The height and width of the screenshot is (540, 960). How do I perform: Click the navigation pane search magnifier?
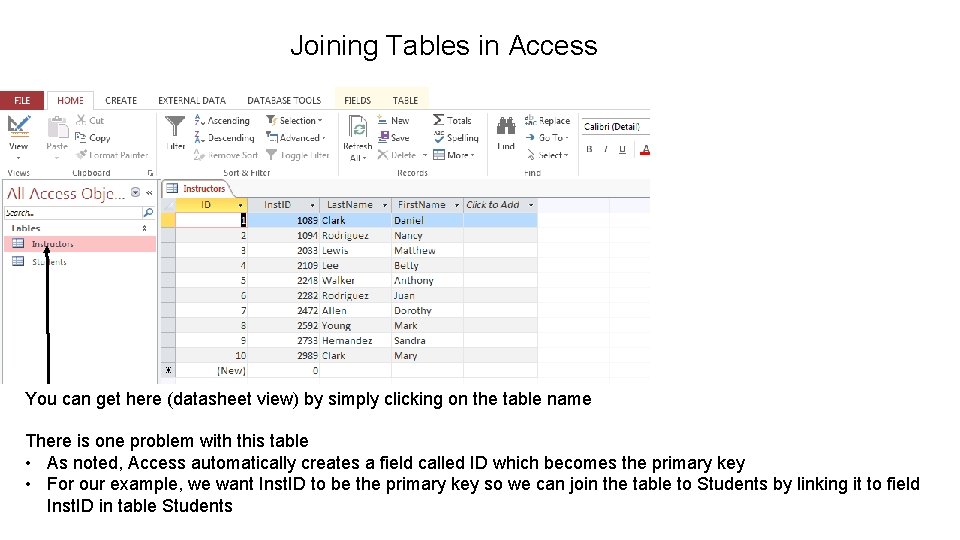pyautogui.click(x=148, y=212)
